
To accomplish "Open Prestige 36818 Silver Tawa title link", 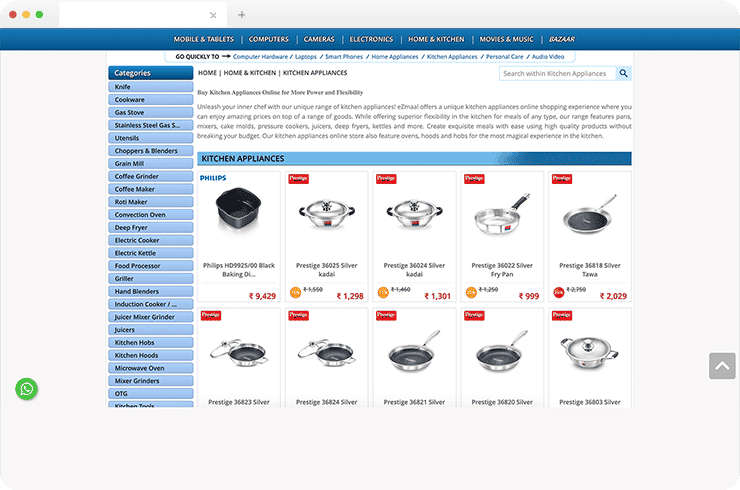I will (589, 270).
